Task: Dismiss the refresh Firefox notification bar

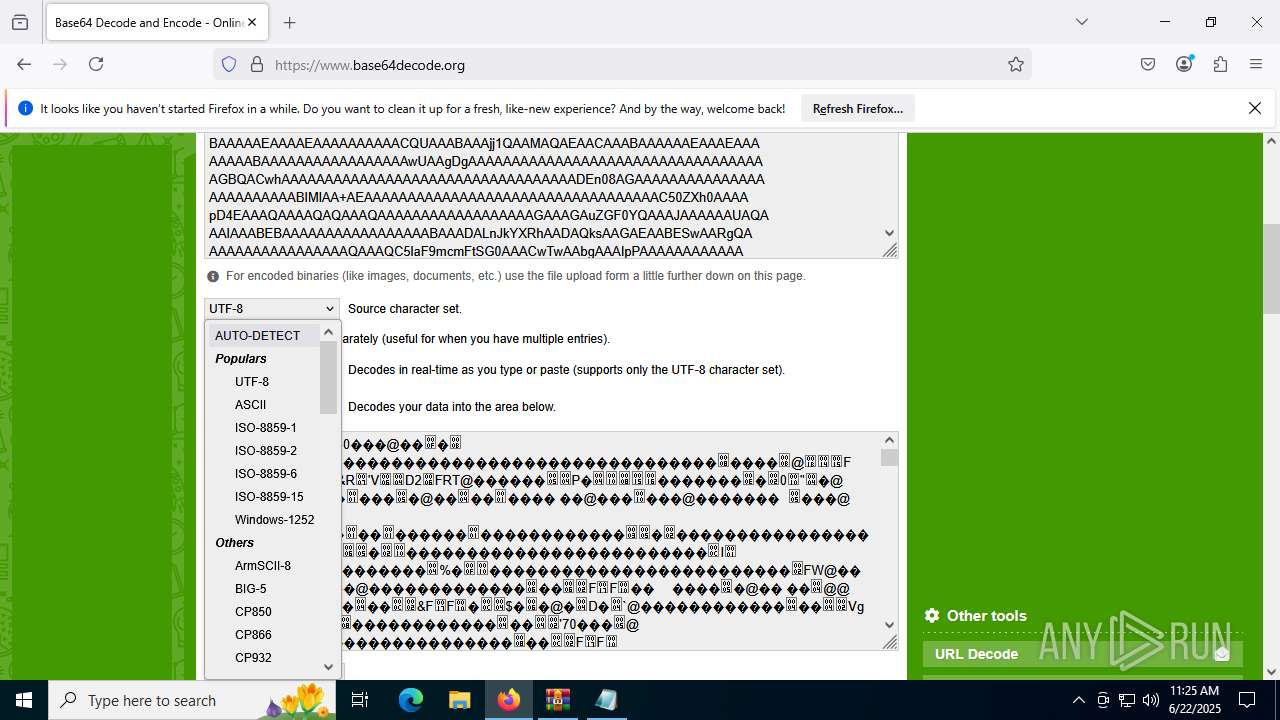Action: pos(1255,108)
